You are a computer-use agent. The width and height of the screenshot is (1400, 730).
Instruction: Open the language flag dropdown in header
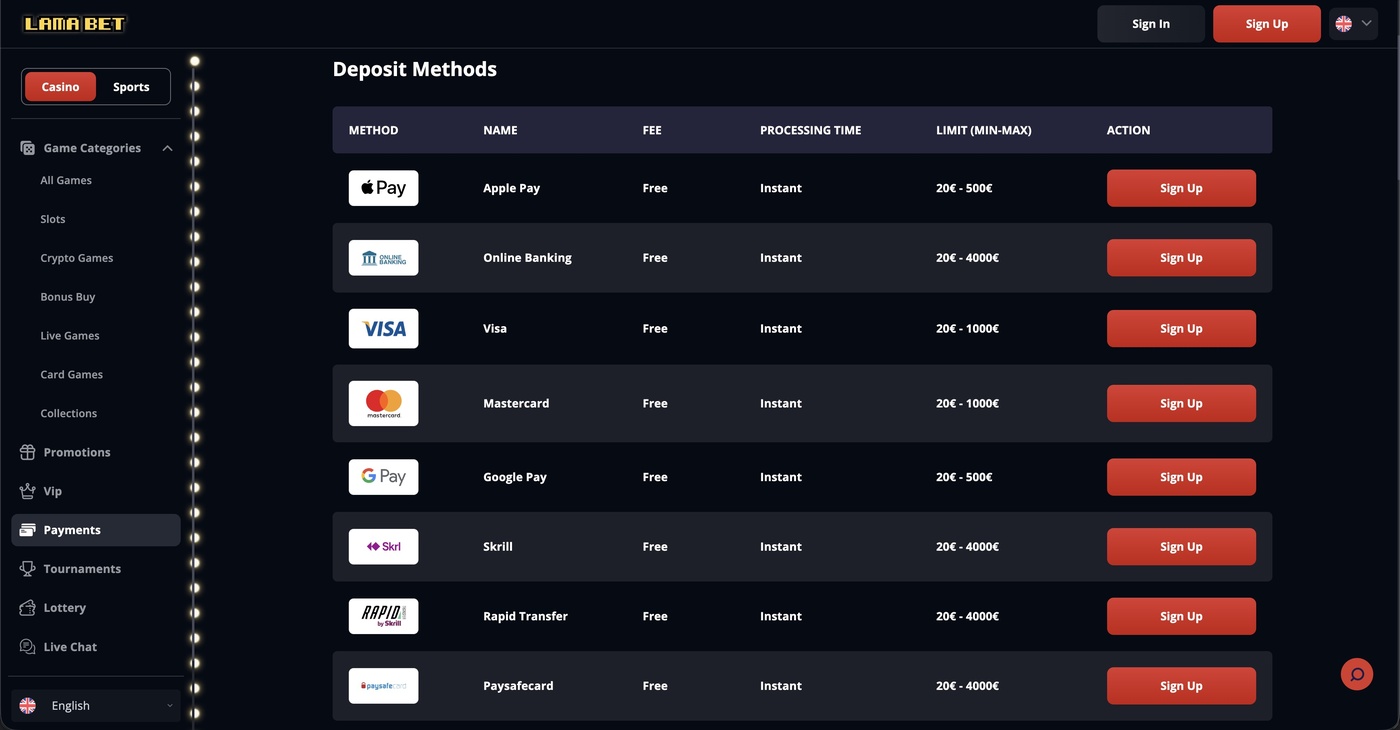pos(1354,24)
